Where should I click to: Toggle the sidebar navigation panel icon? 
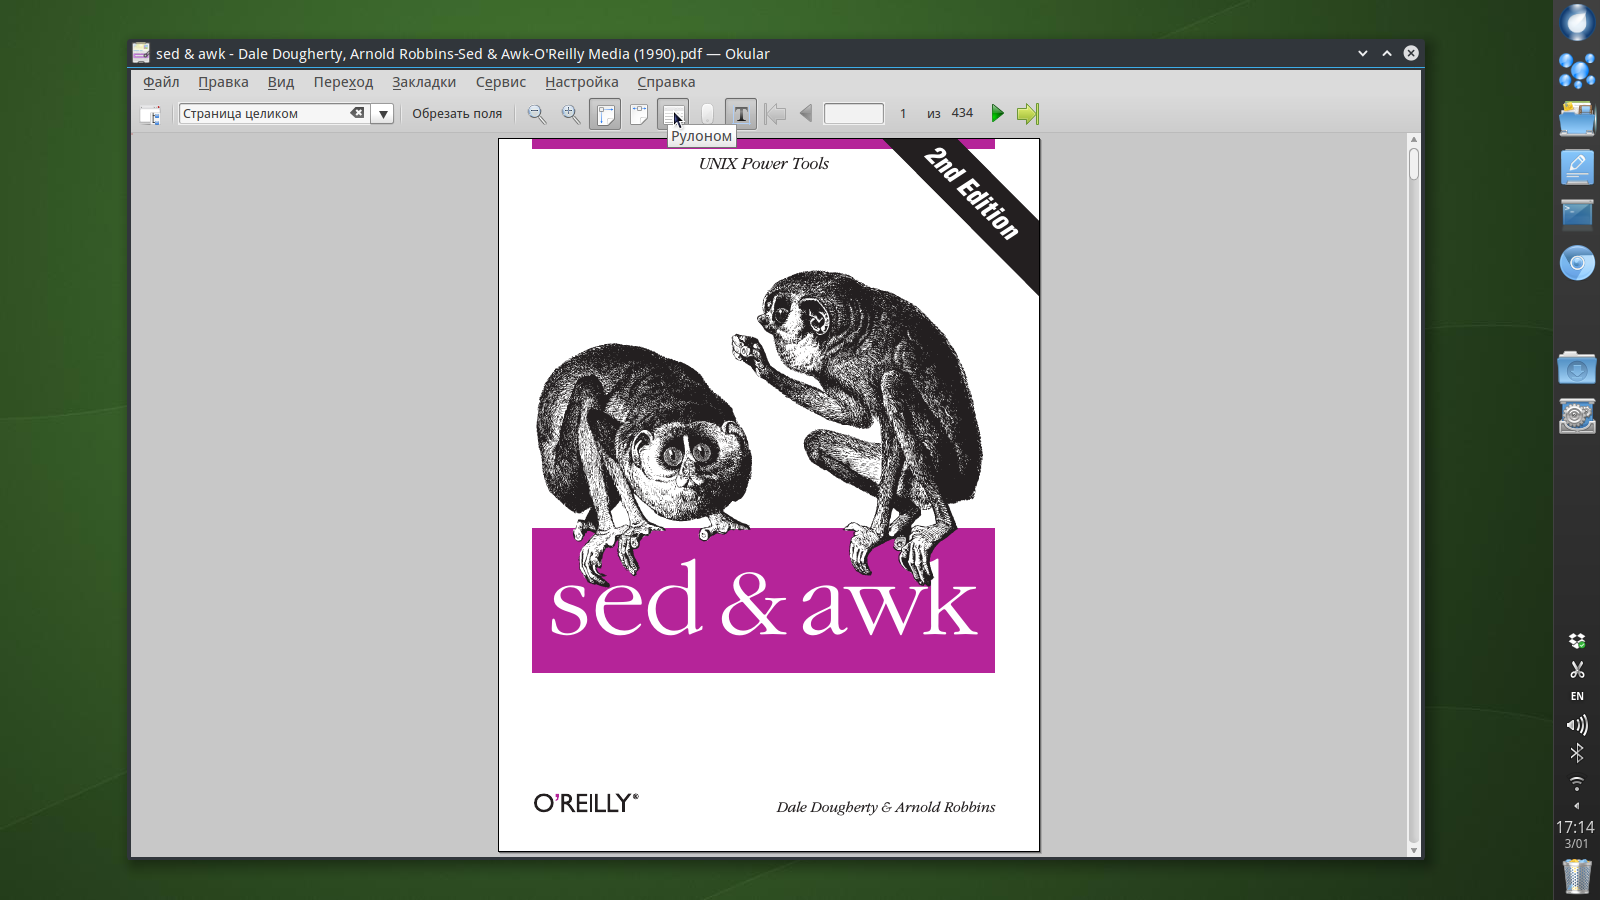pos(150,114)
